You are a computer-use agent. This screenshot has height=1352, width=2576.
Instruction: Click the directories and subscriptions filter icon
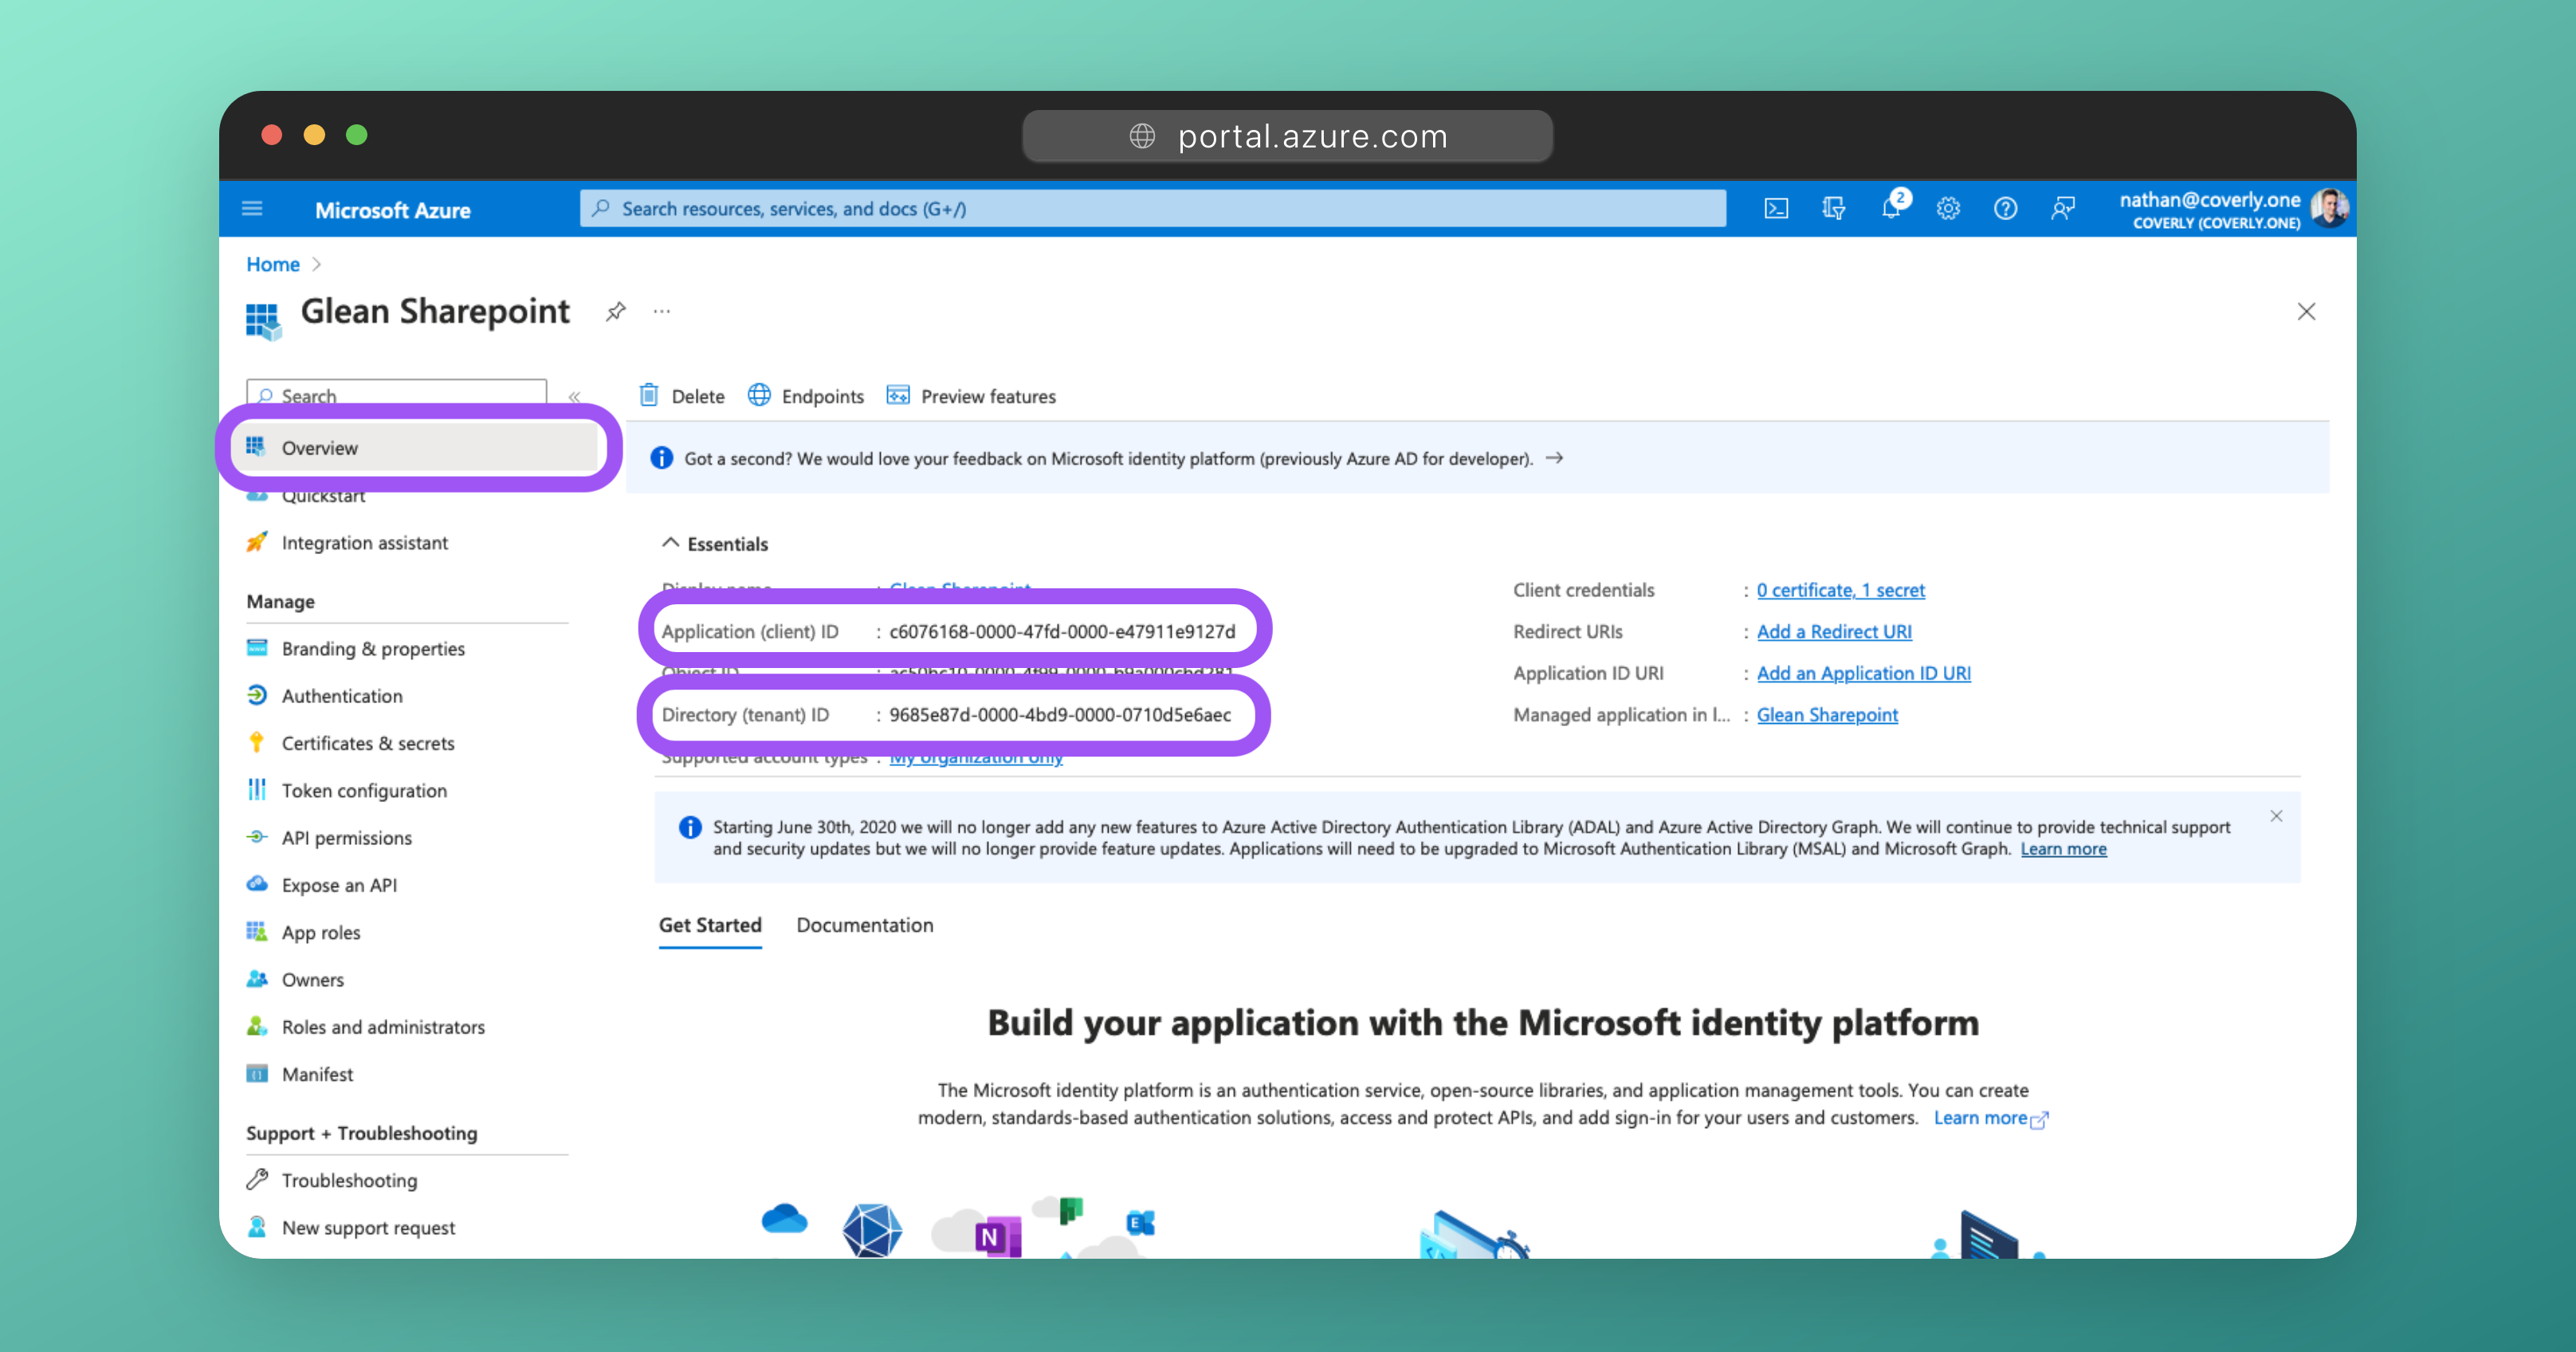(x=1833, y=209)
